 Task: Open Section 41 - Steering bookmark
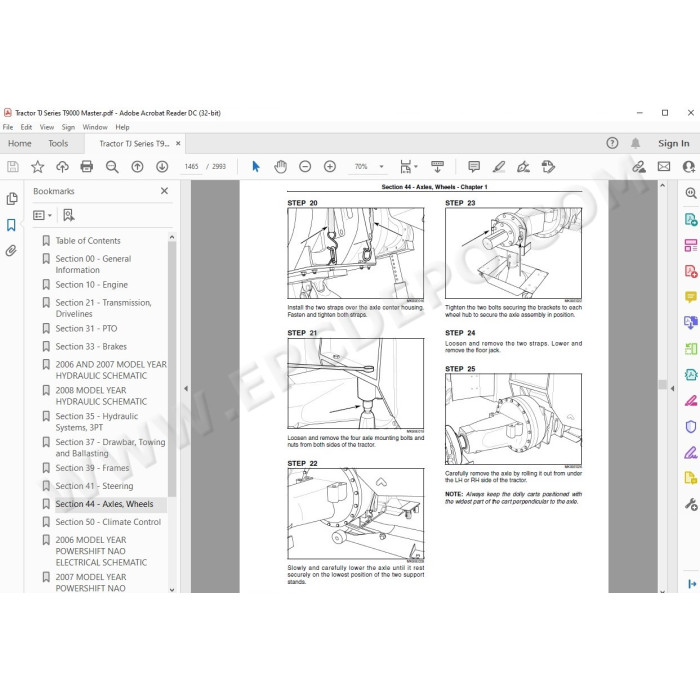pos(94,486)
